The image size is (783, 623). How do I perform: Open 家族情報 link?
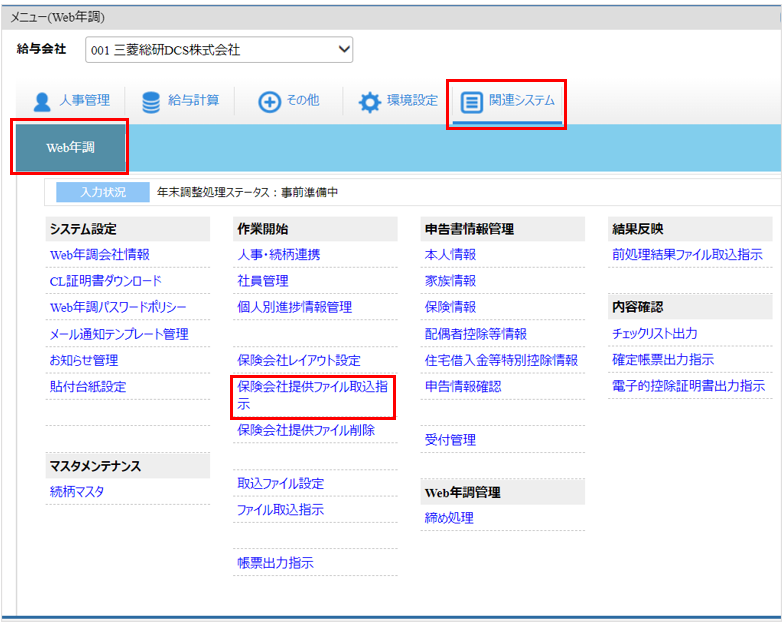[450, 281]
